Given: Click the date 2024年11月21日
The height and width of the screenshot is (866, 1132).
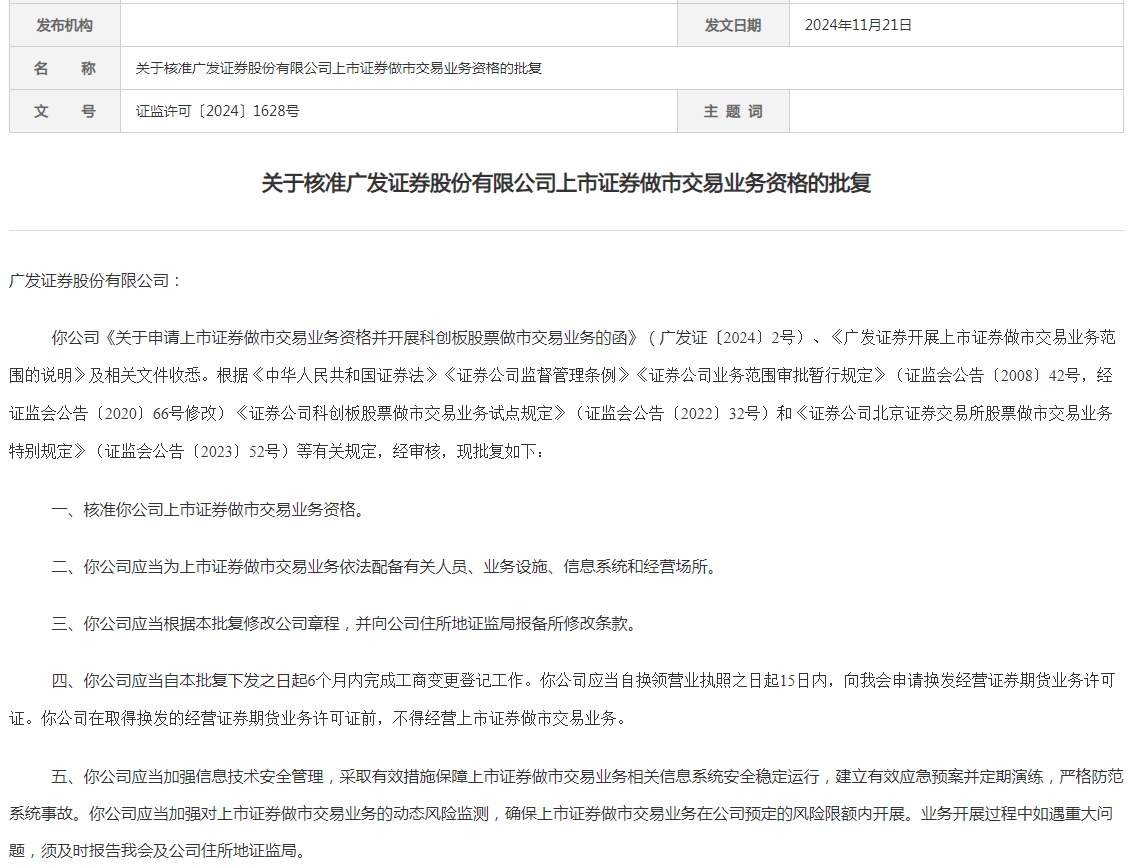Looking at the screenshot, I should tap(858, 25).
